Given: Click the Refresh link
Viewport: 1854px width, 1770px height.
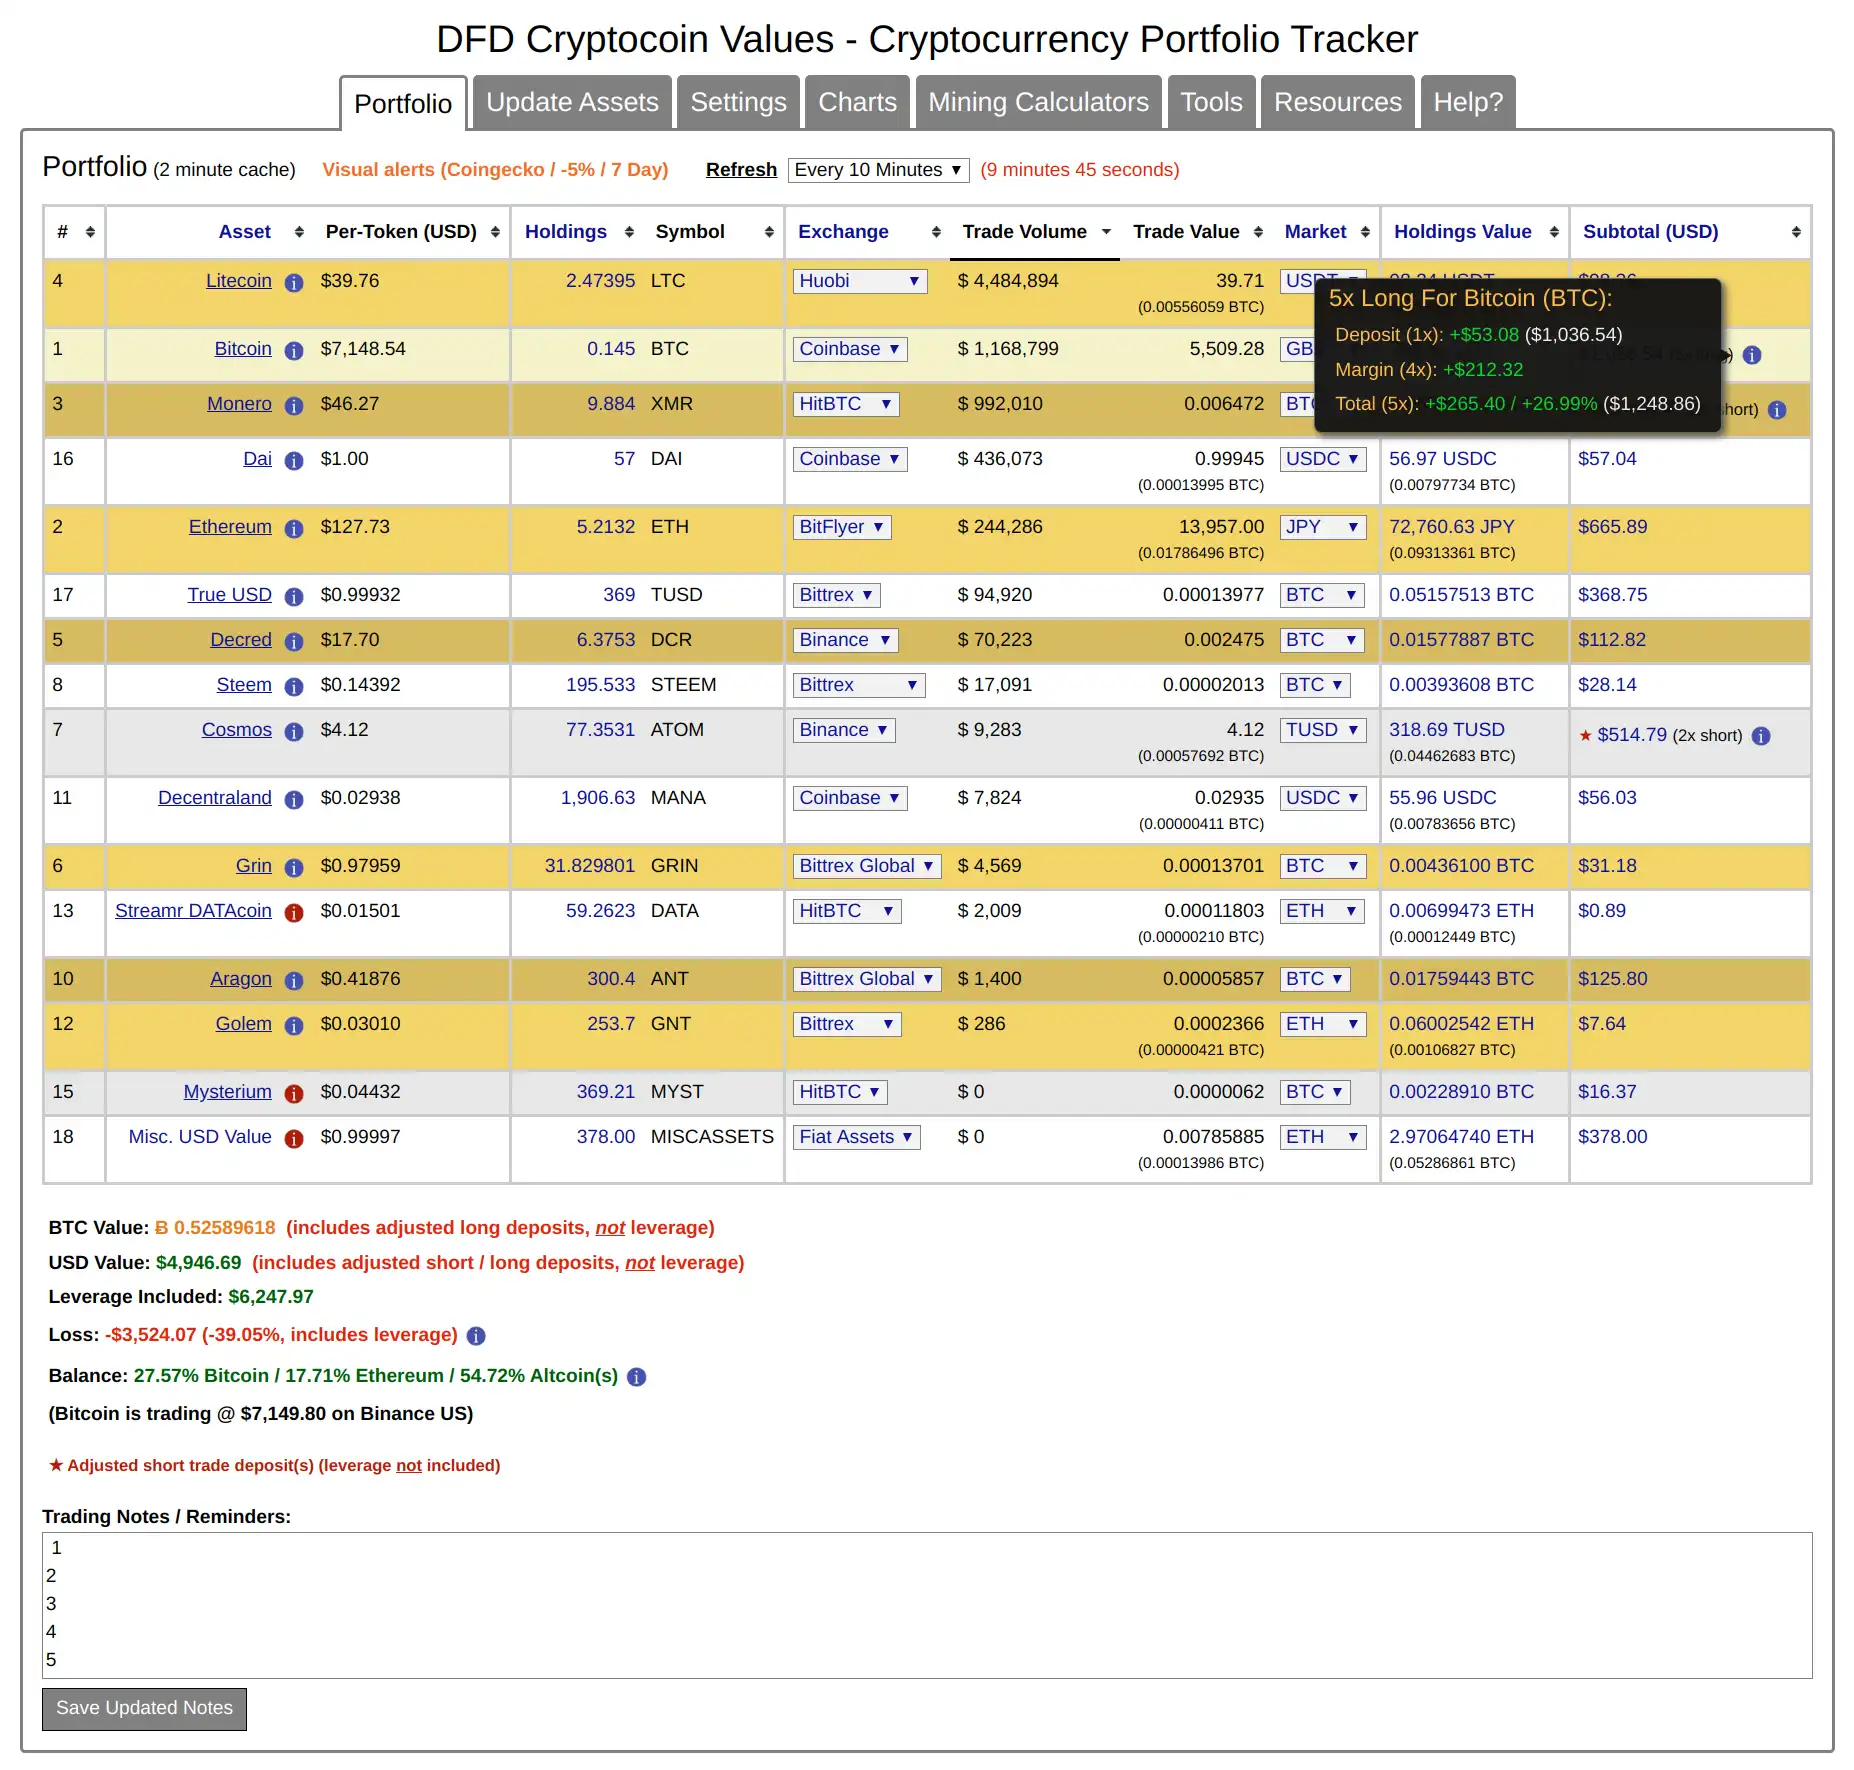Looking at the screenshot, I should pyautogui.click(x=741, y=170).
